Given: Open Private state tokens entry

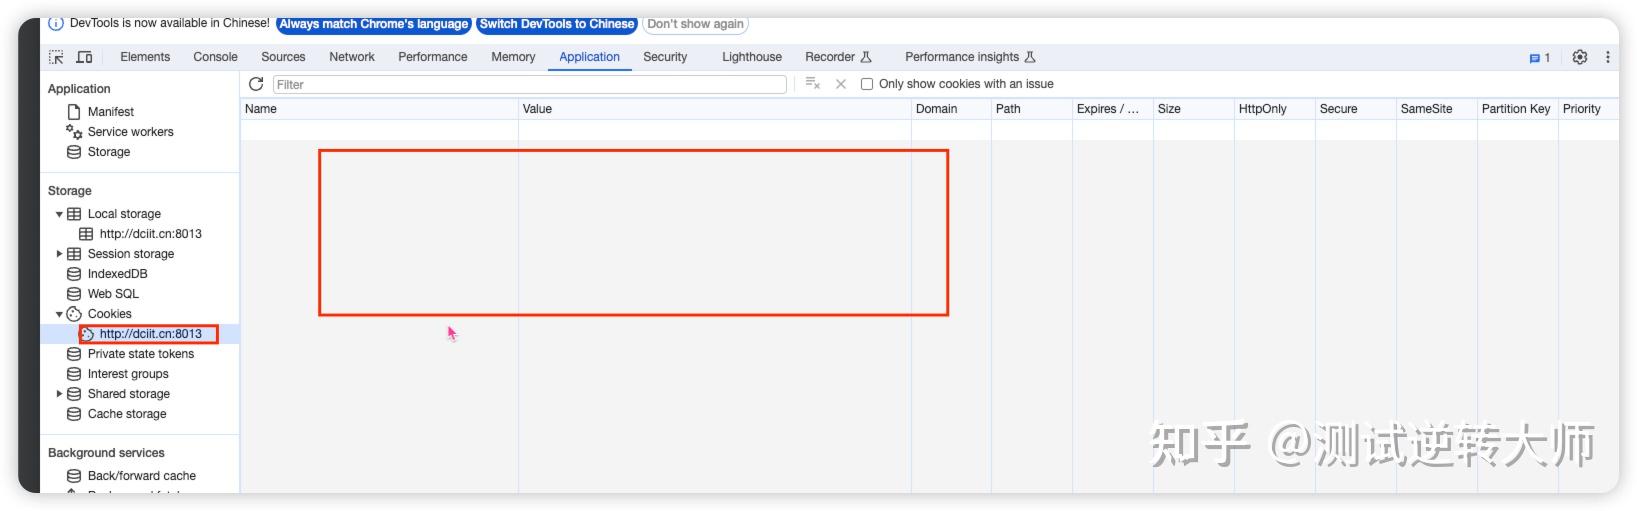Looking at the screenshot, I should (x=141, y=354).
